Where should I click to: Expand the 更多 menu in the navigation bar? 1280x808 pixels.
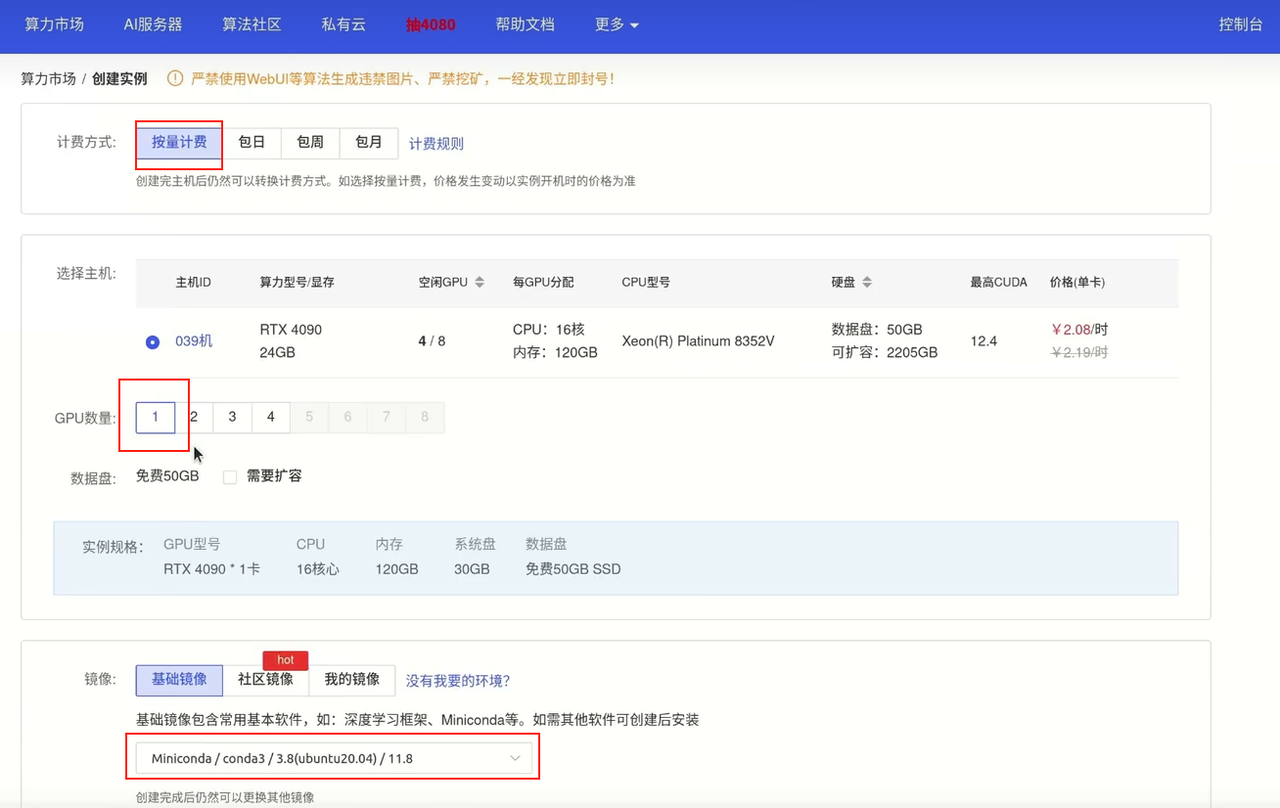616,24
